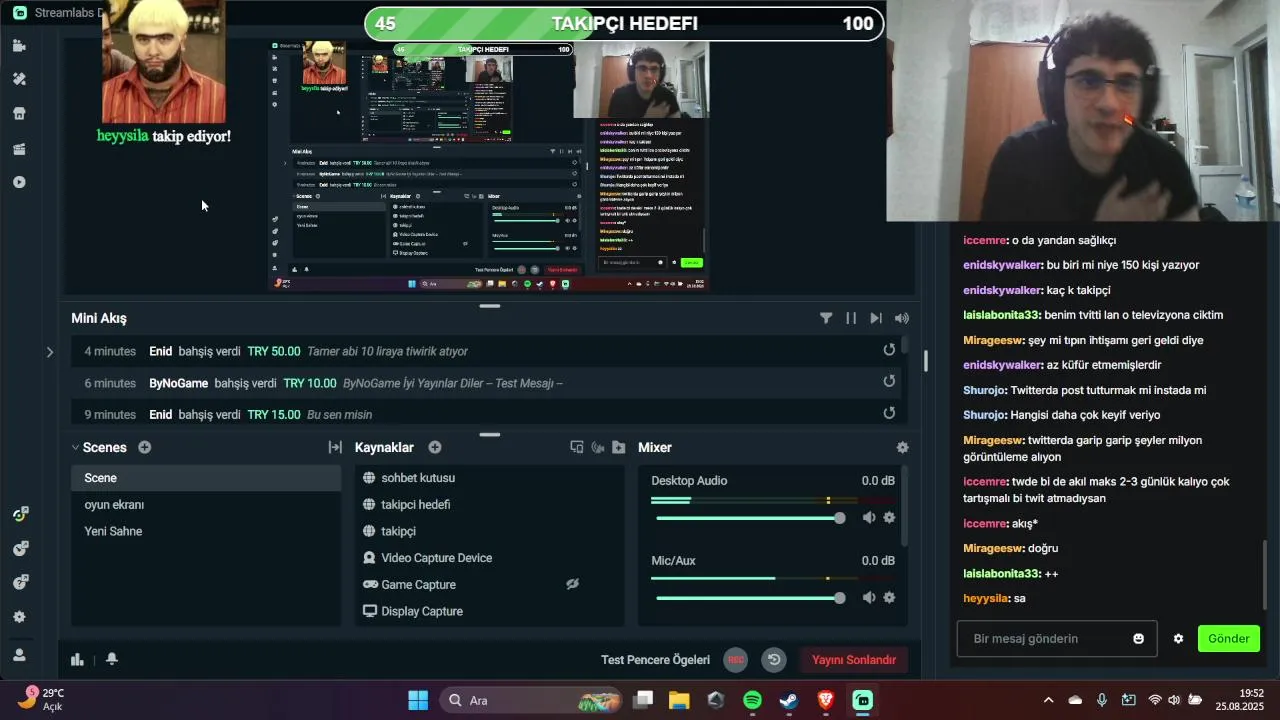Adjust Mic/Aux volume slider
Viewport: 1280px width, 720px height.
750,598
